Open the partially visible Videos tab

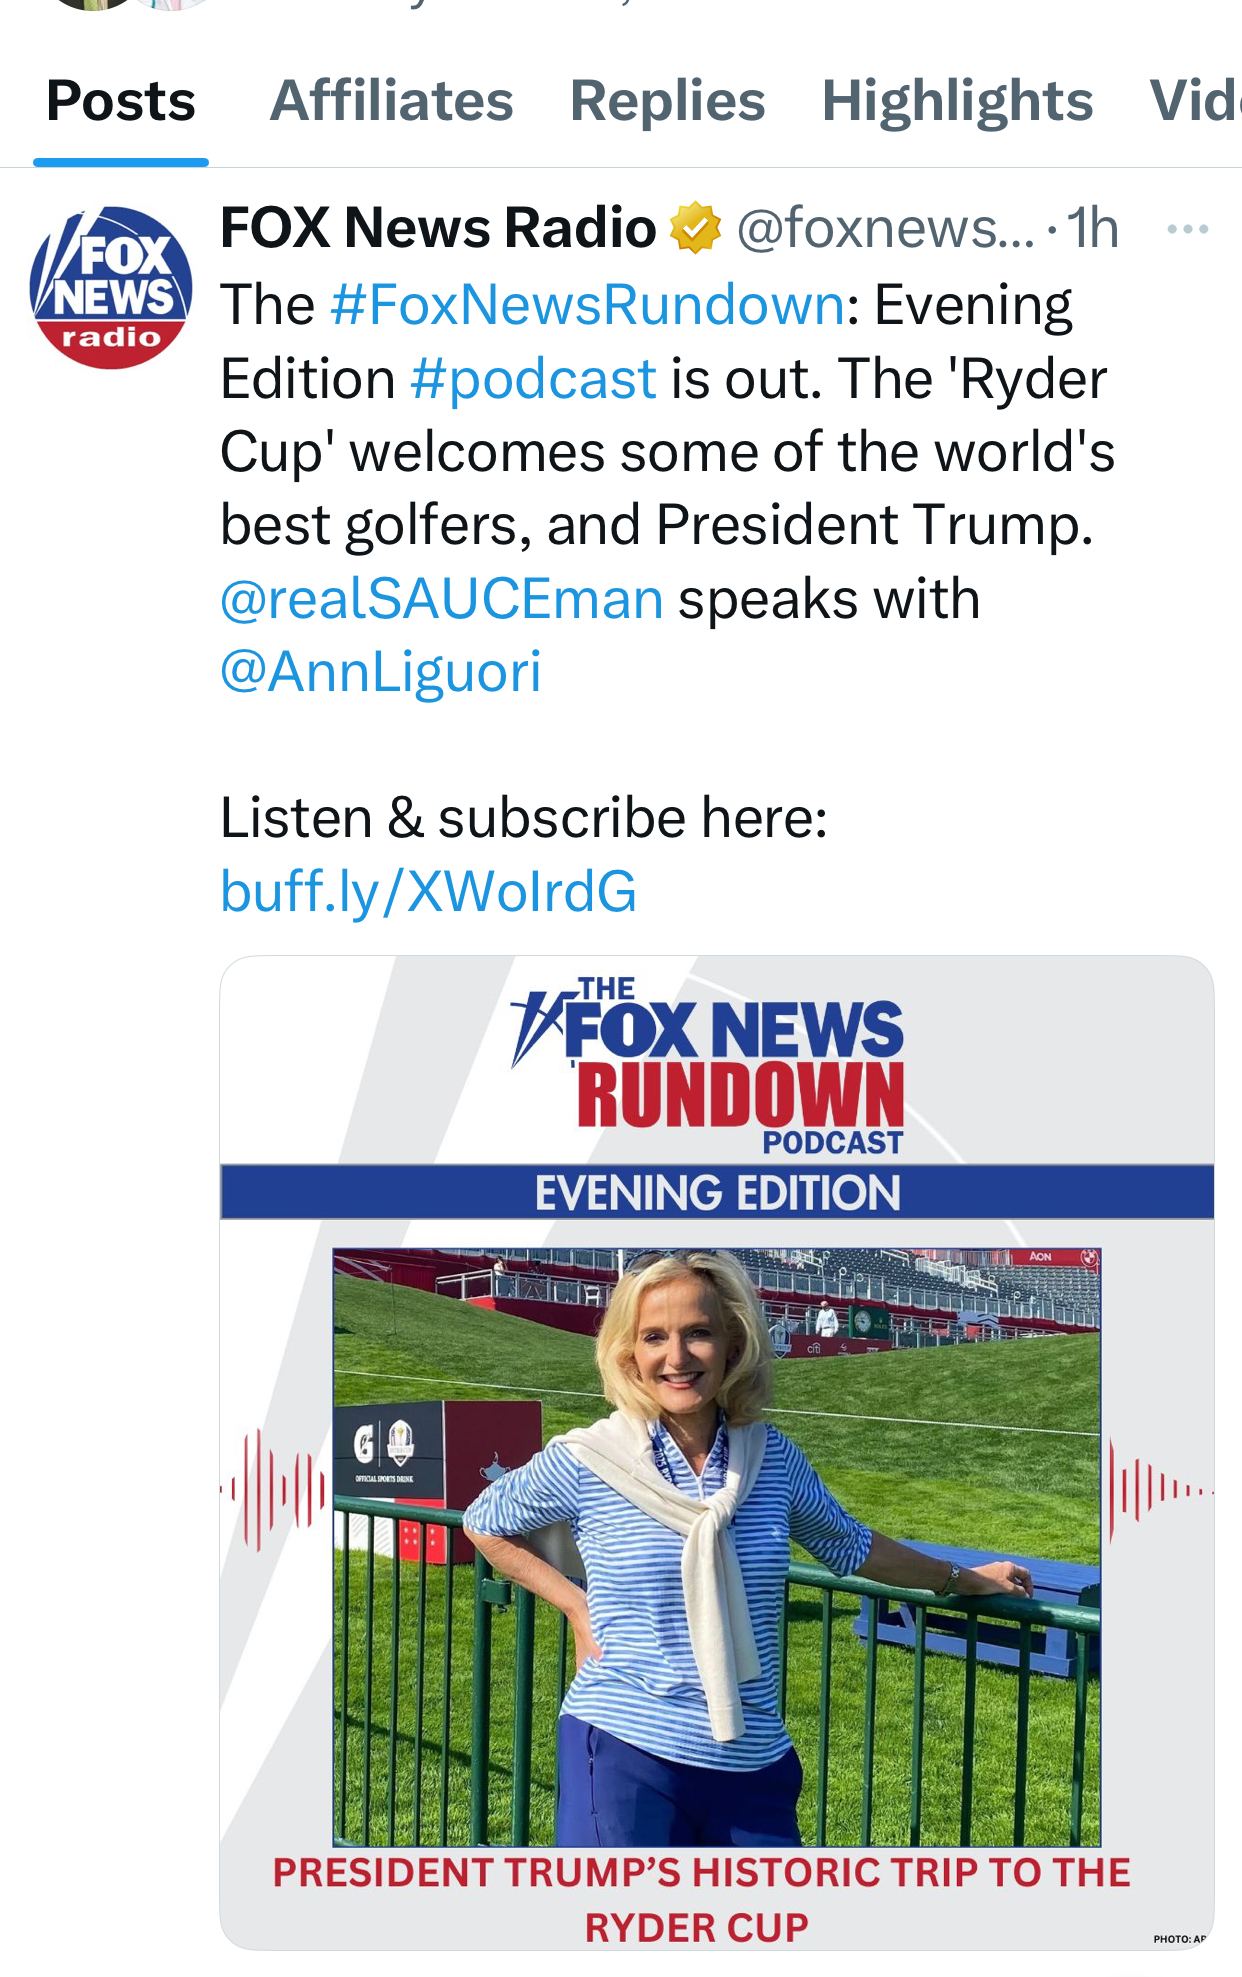[1196, 101]
